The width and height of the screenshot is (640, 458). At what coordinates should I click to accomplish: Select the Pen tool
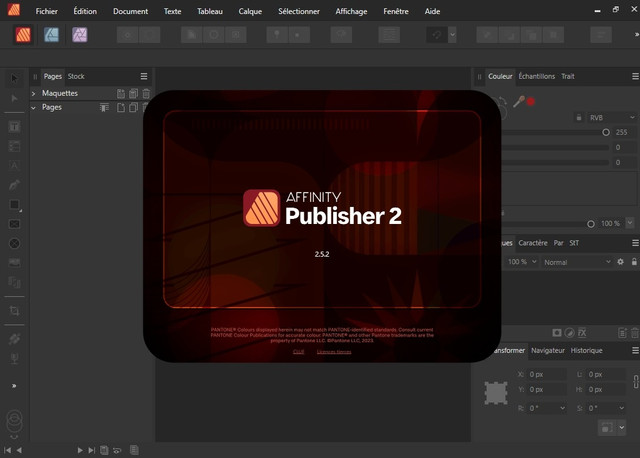tap(14, 185)
